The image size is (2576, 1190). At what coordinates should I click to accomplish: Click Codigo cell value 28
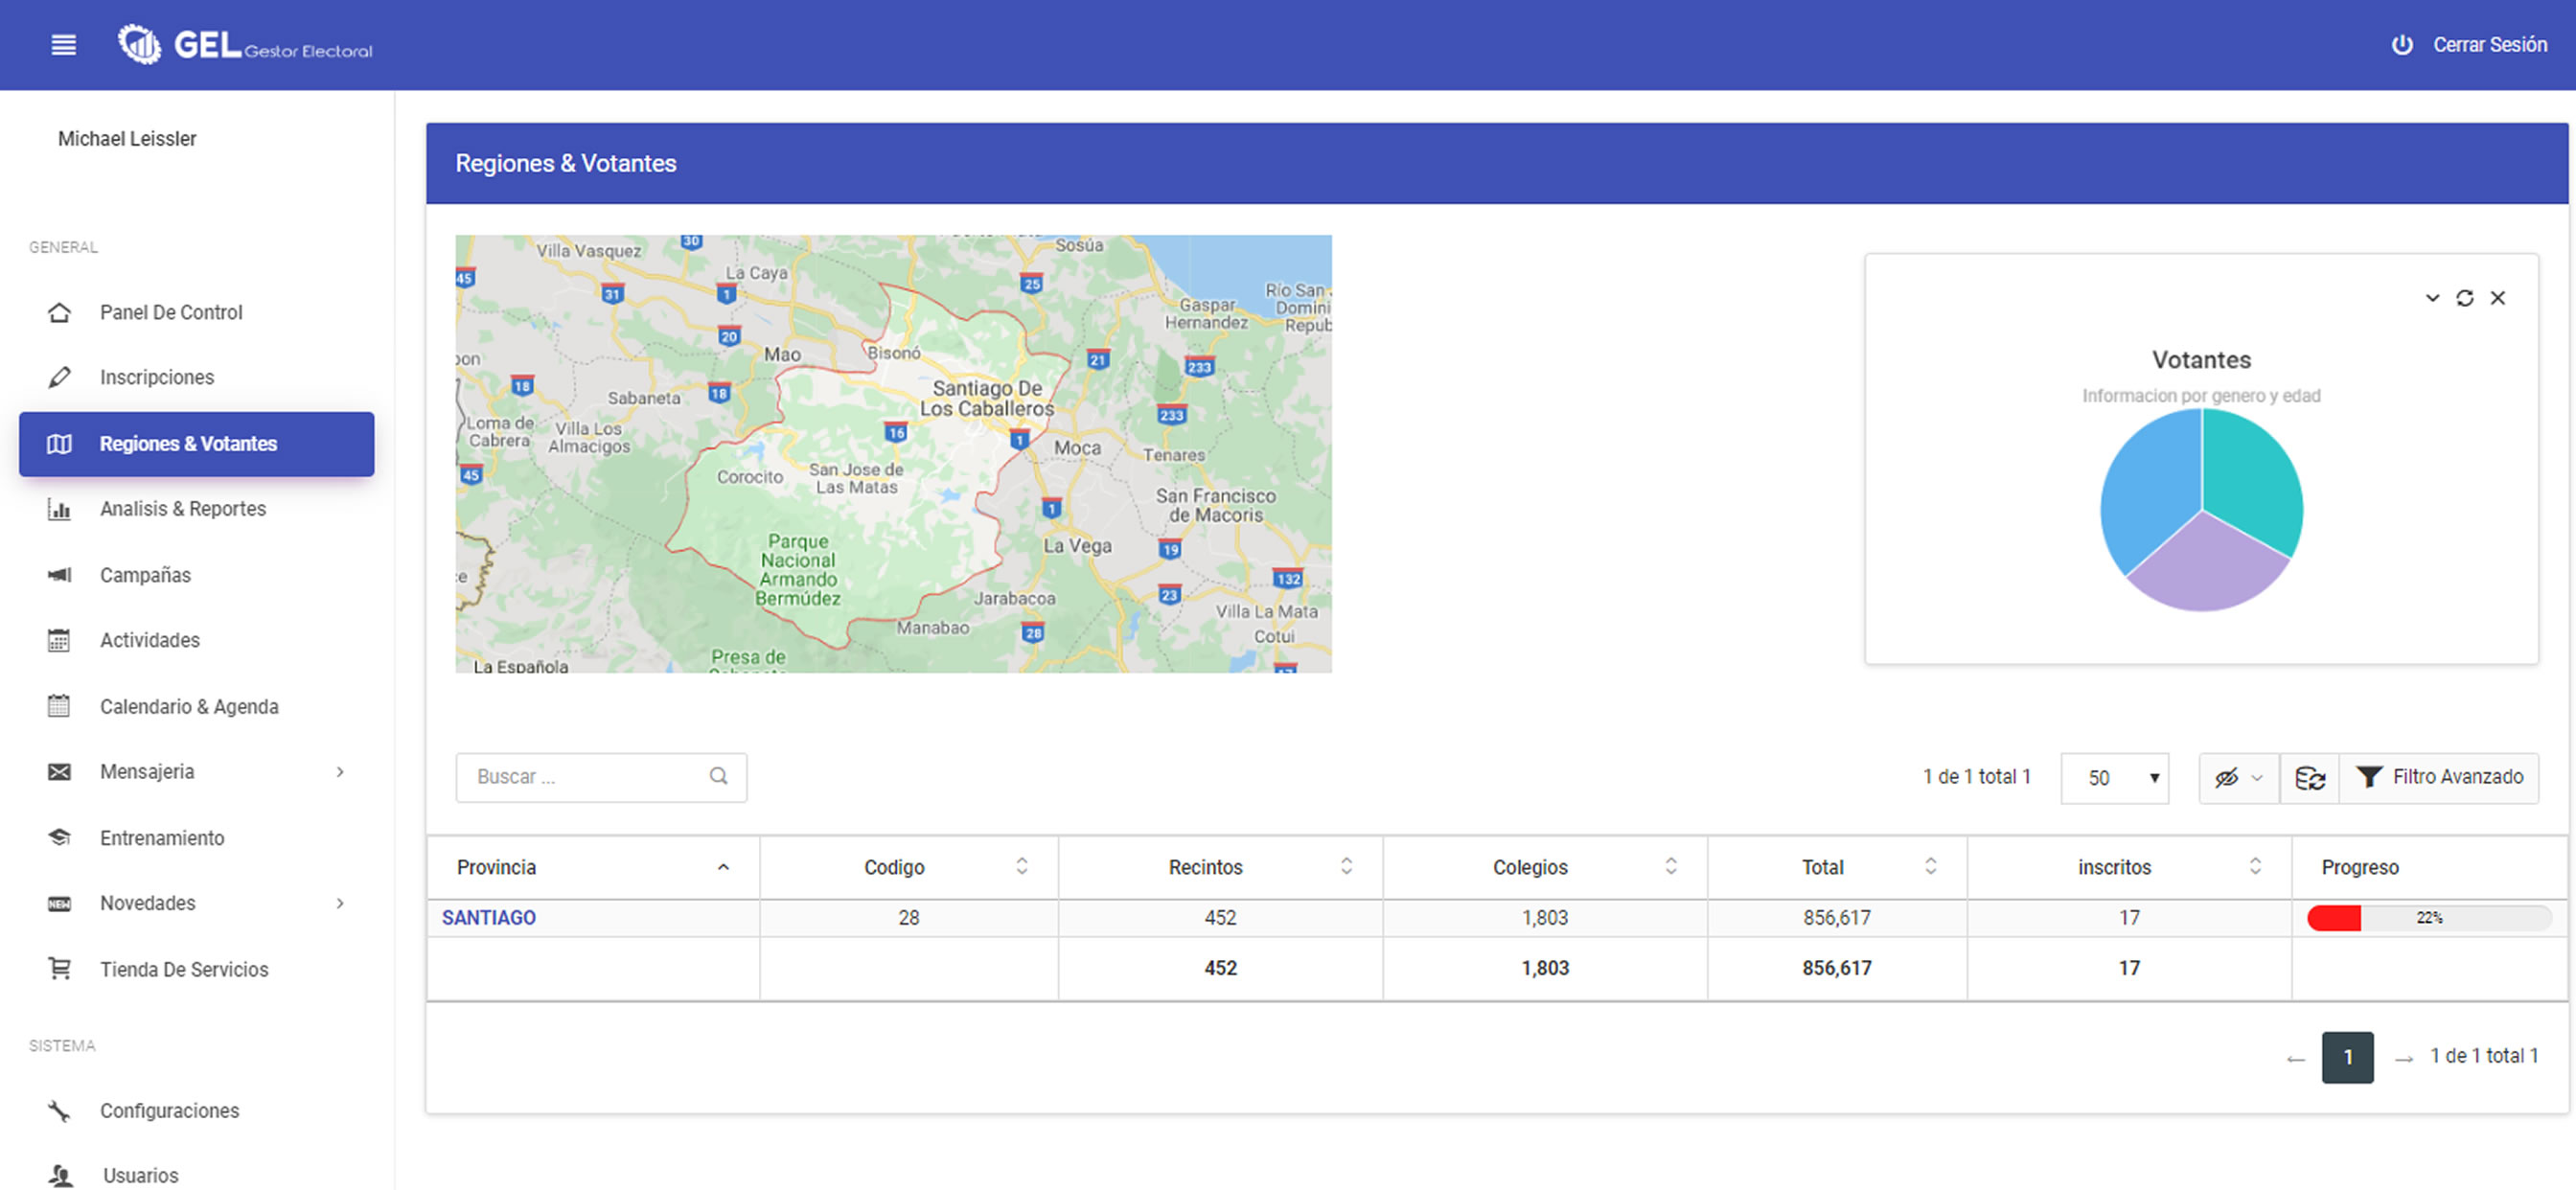coord(908,918)
